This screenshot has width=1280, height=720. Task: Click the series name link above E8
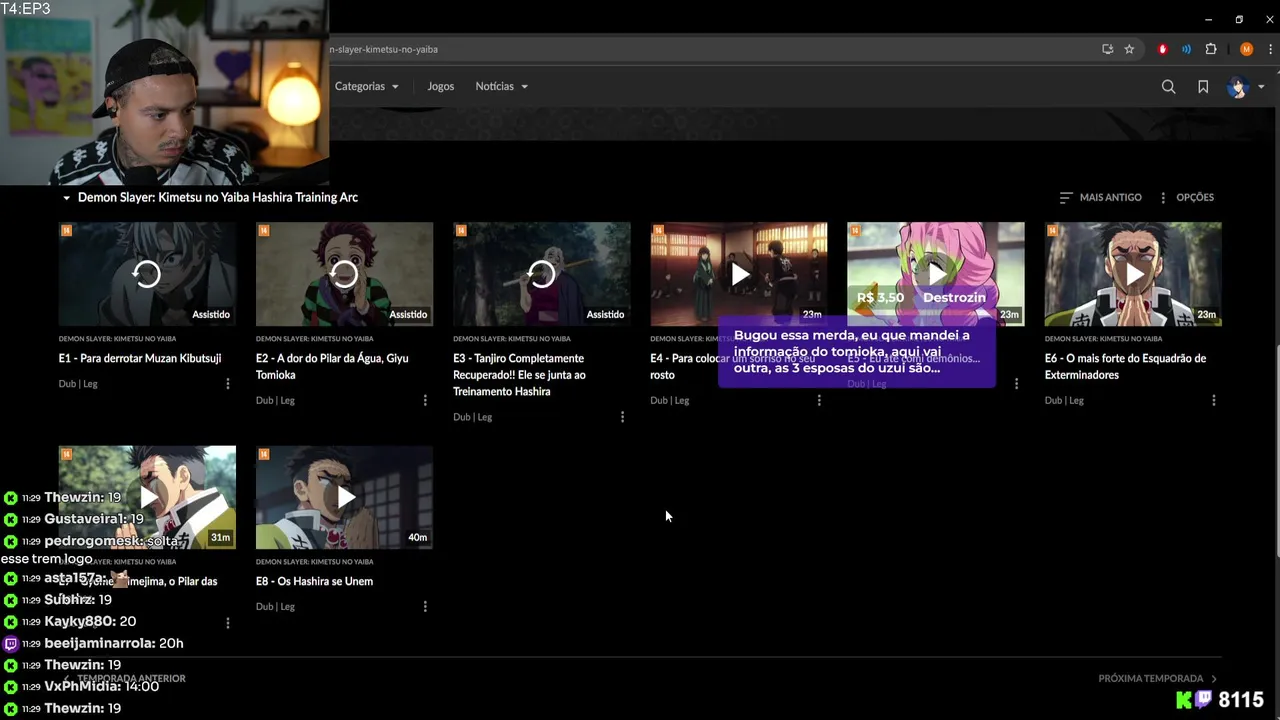pyautogui.click(x=314, y=562)
